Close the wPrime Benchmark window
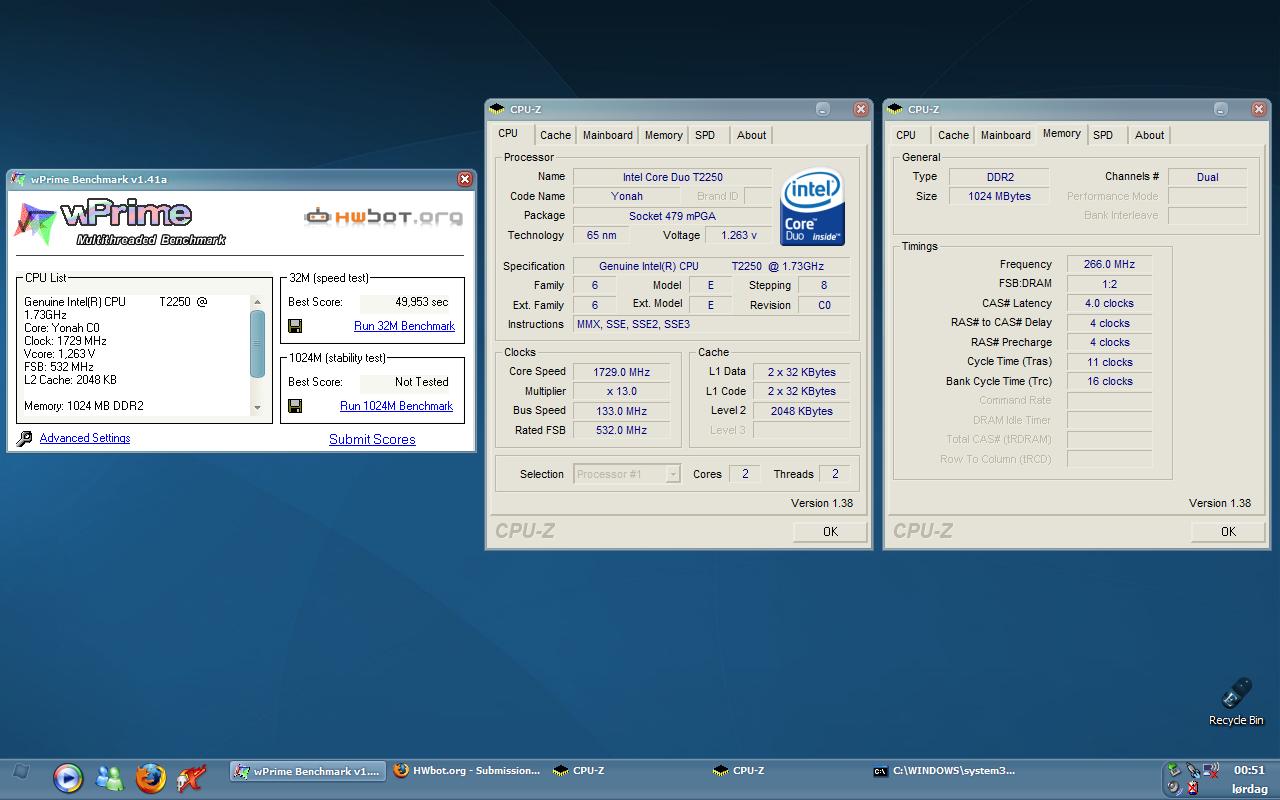Image resolution: width=1280 pixels, height=800 pixels. coord(465,179)
